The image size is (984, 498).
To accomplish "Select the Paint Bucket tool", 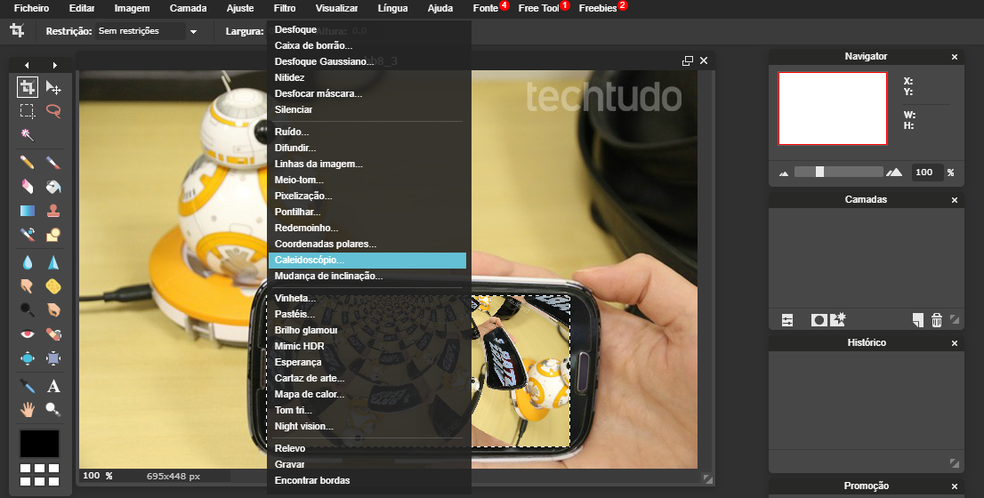I will click(53, 187).
